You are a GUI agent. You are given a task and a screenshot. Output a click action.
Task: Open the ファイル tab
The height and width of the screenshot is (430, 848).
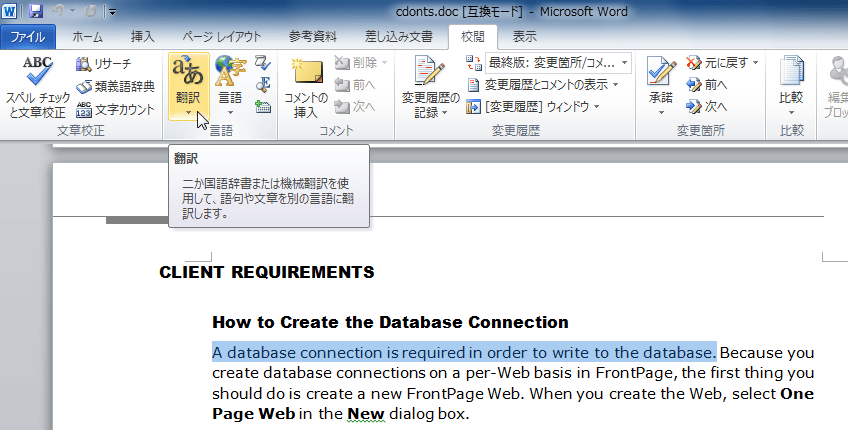(28, 37)
